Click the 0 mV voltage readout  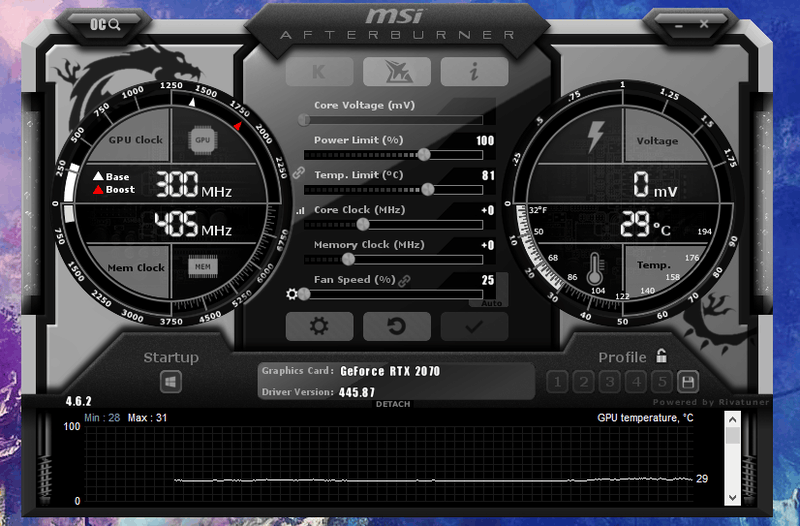(655, 185)
